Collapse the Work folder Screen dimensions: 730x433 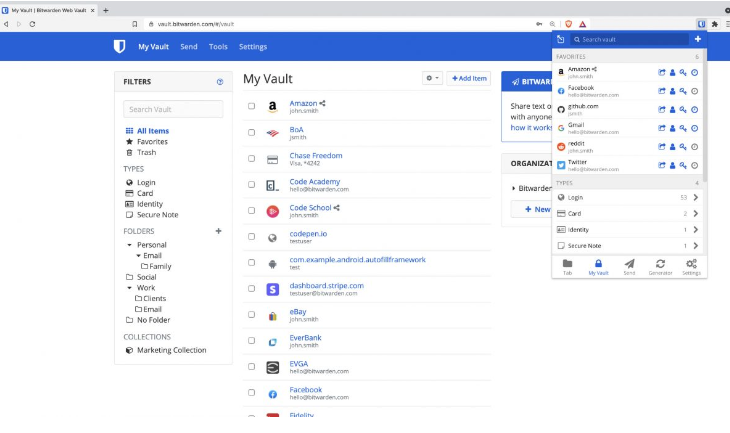(129, 288)
